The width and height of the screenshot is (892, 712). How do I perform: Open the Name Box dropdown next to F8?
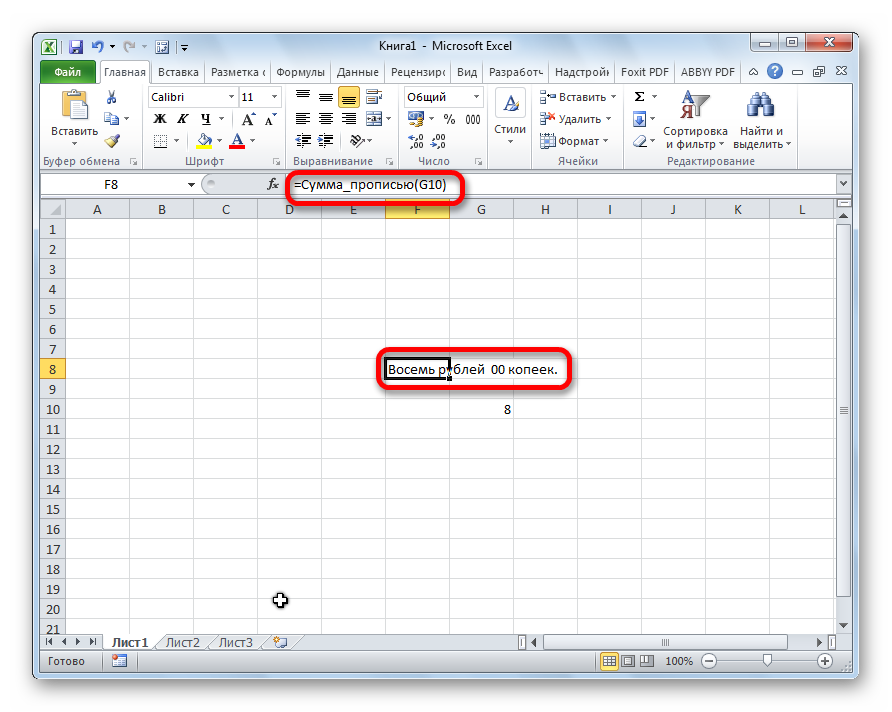coord(192,185)
